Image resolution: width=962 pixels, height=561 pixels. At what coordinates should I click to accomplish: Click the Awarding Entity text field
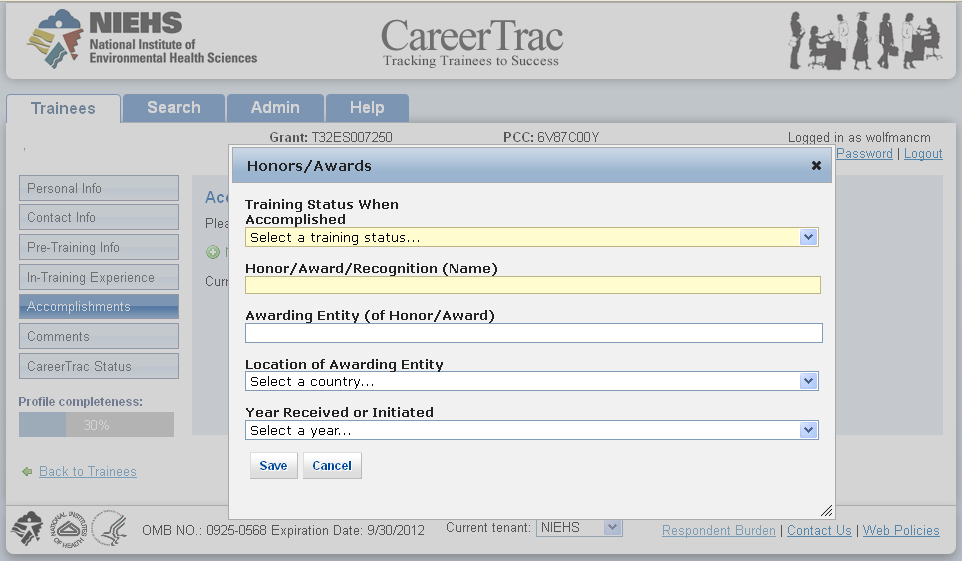(x=533, y=333)
